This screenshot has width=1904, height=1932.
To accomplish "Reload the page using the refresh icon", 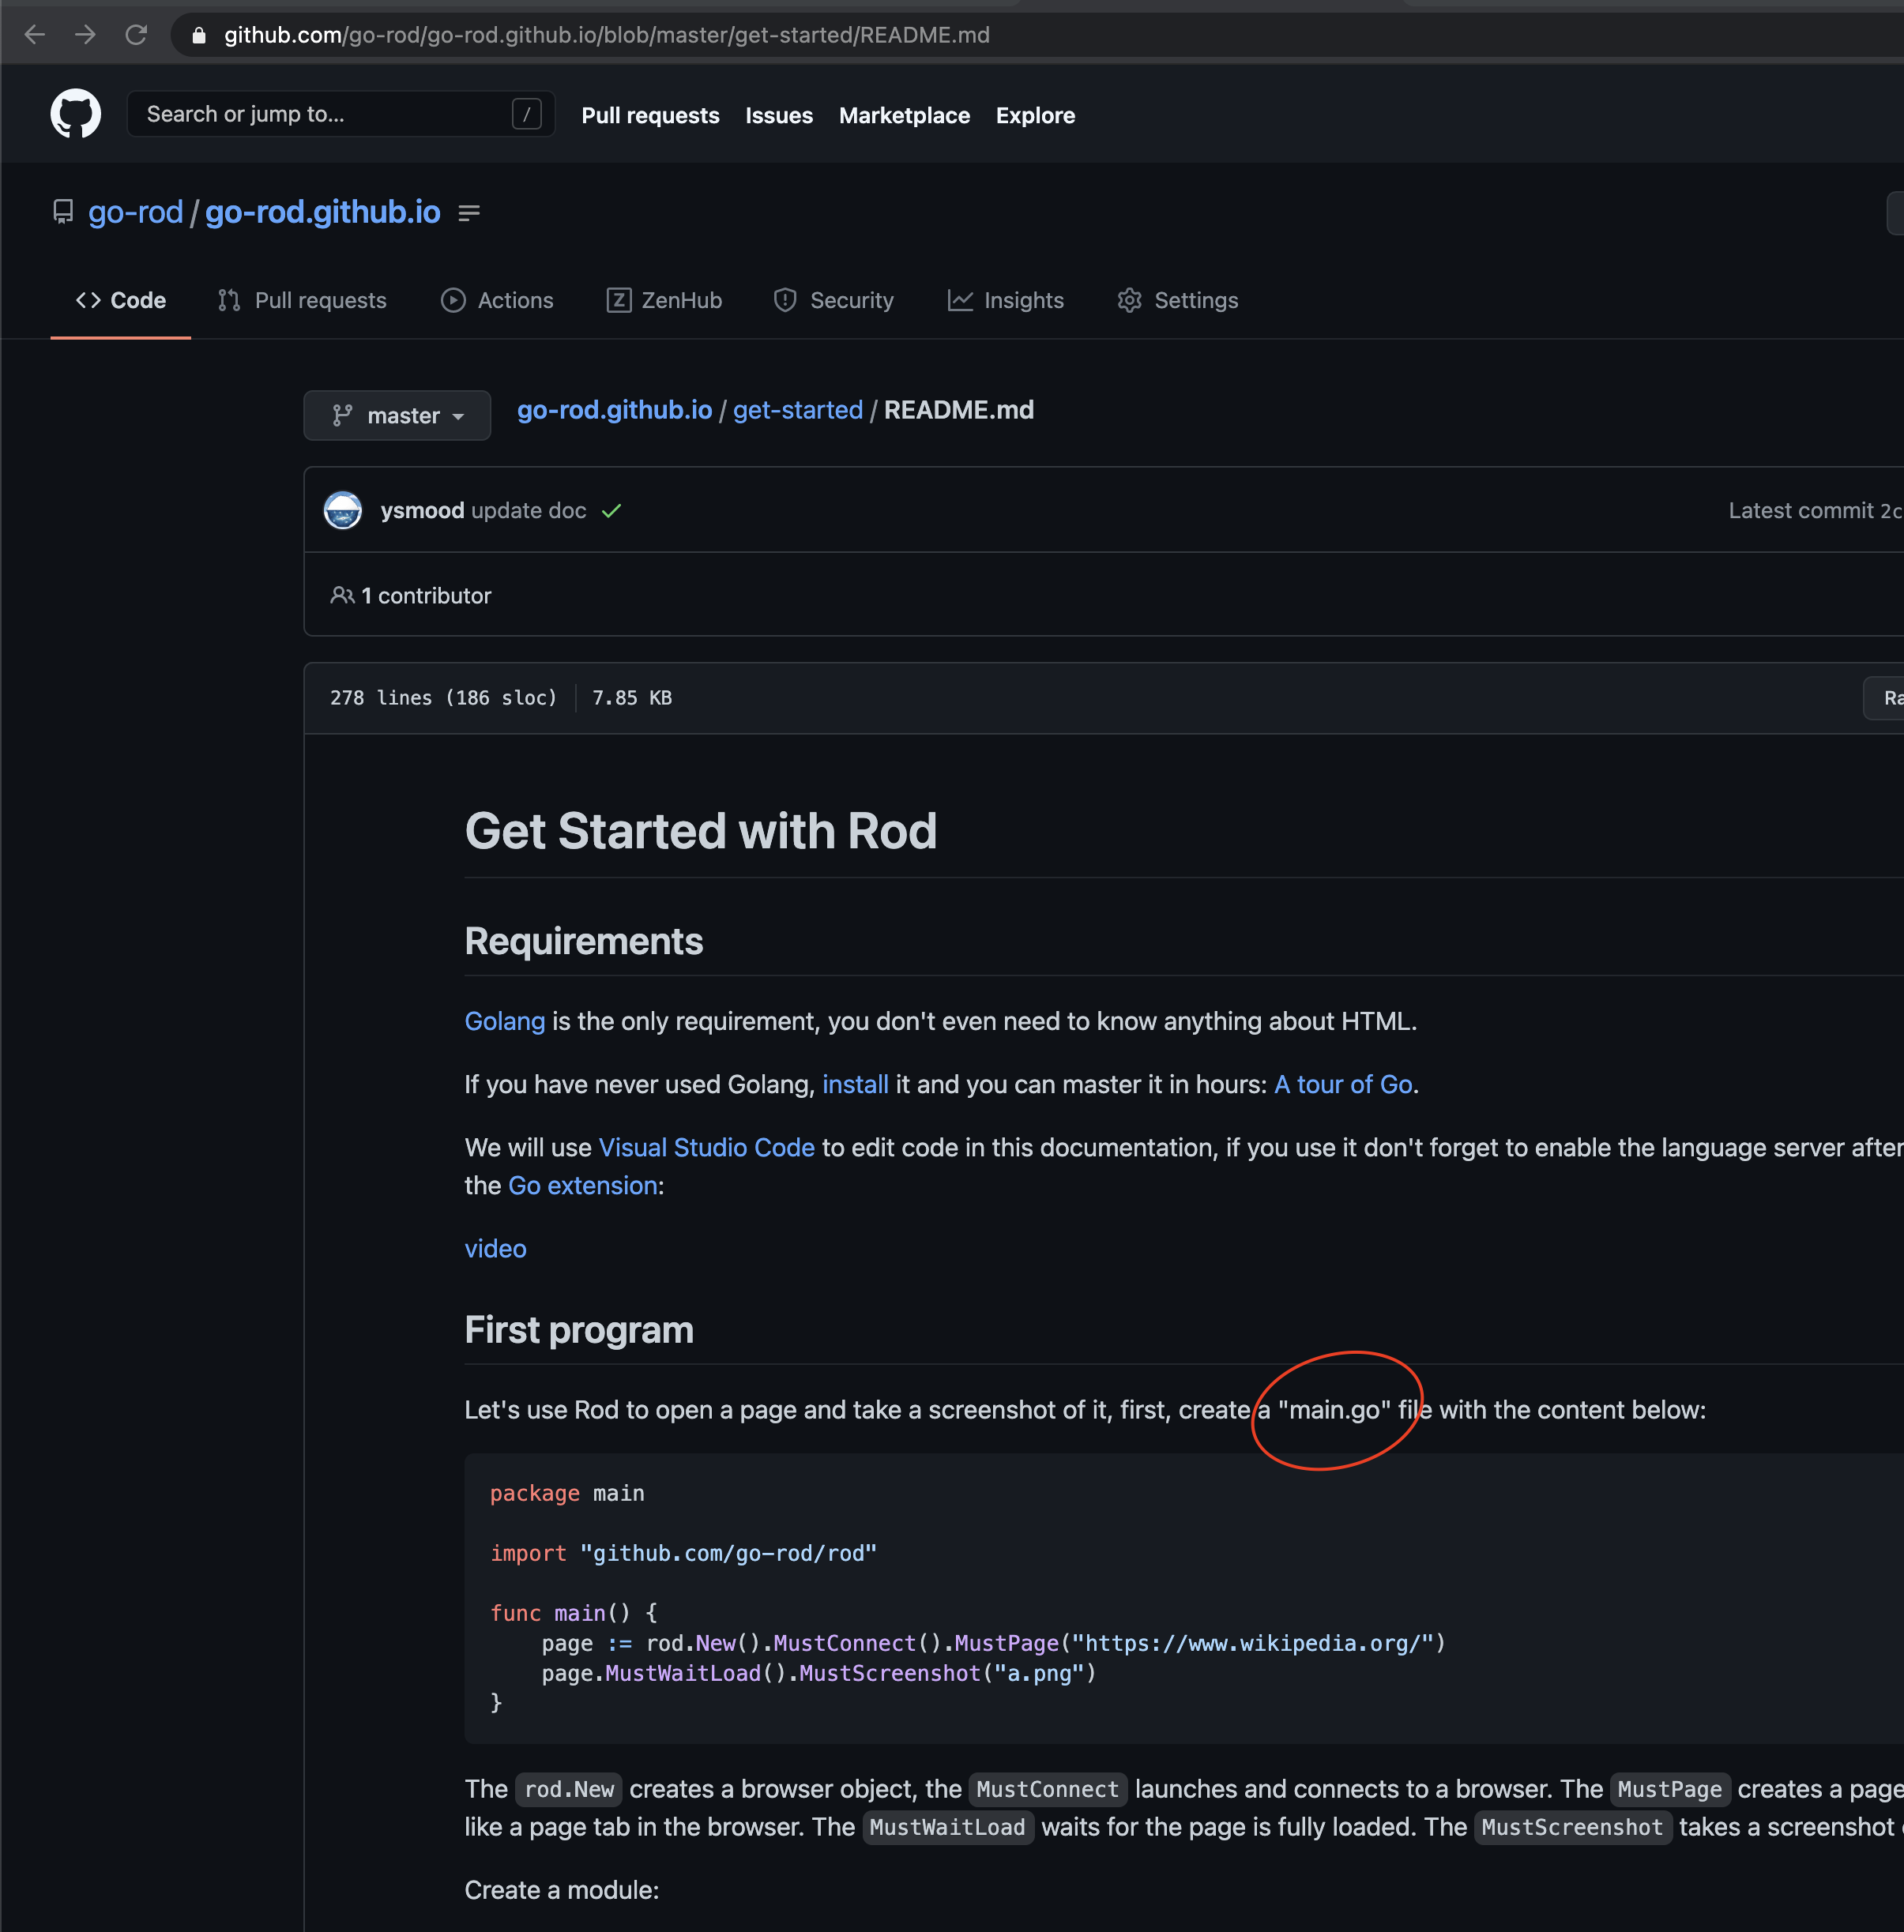I will point(137,34).
